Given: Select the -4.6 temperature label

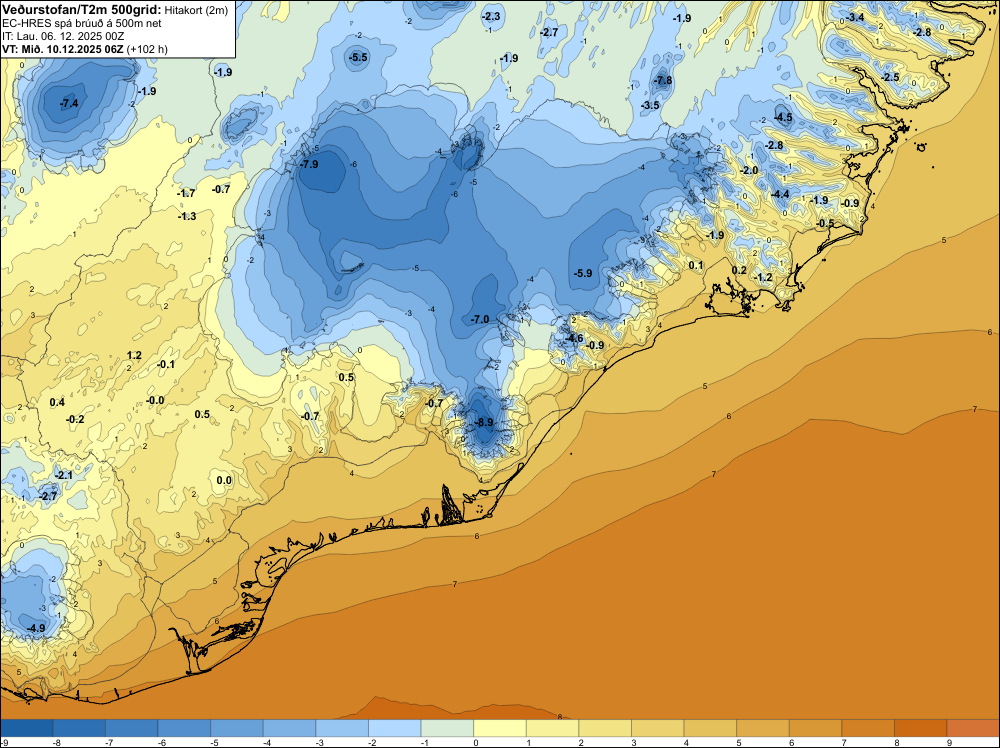Looking at the screenshot, I should coord(575,339).
